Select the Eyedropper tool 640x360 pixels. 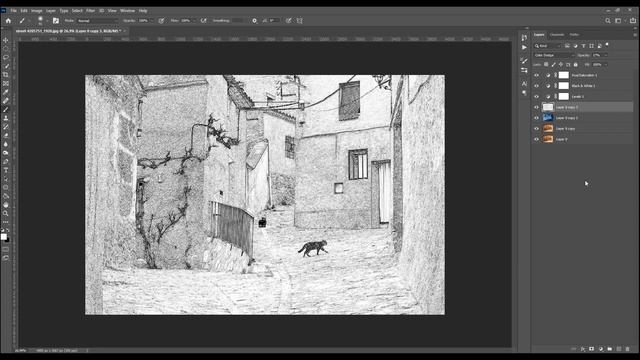click(6, 92)
